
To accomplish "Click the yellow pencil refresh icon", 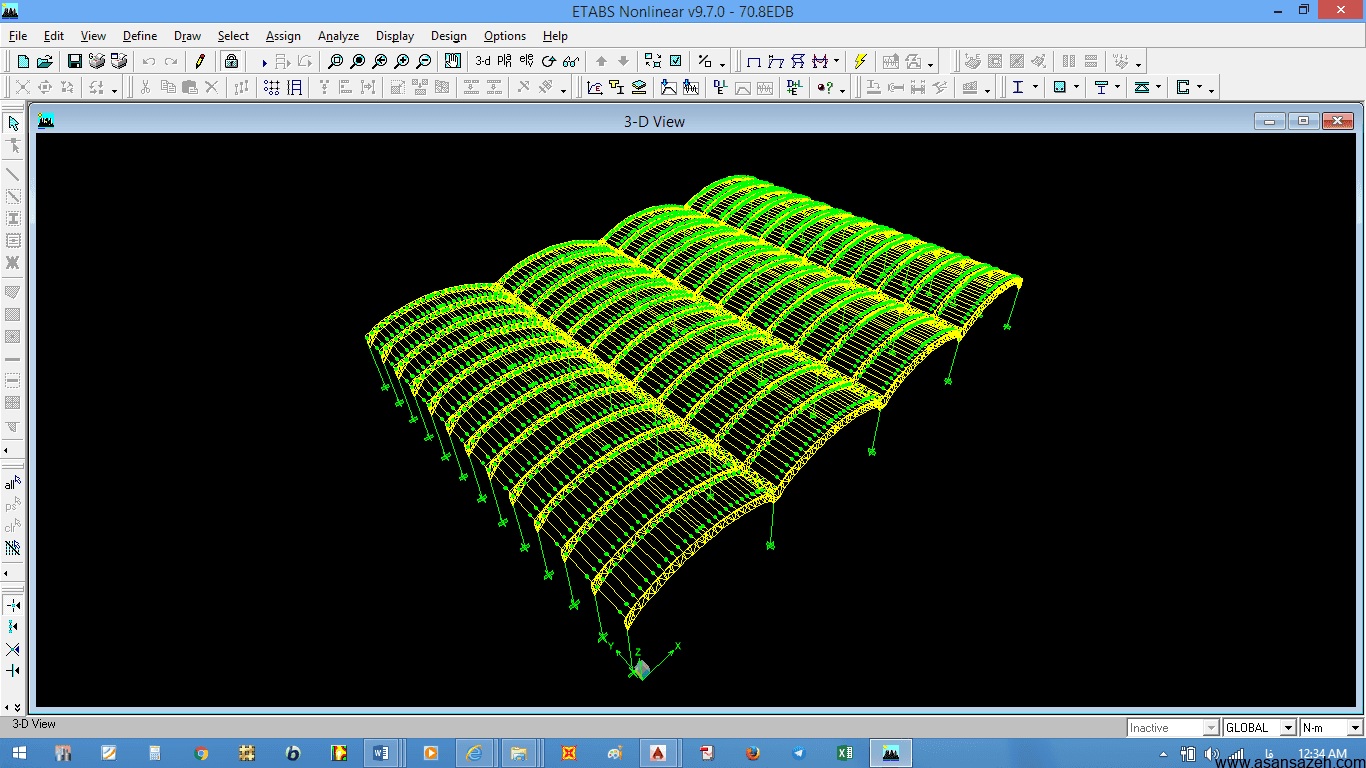I will (x=200, y=61).
